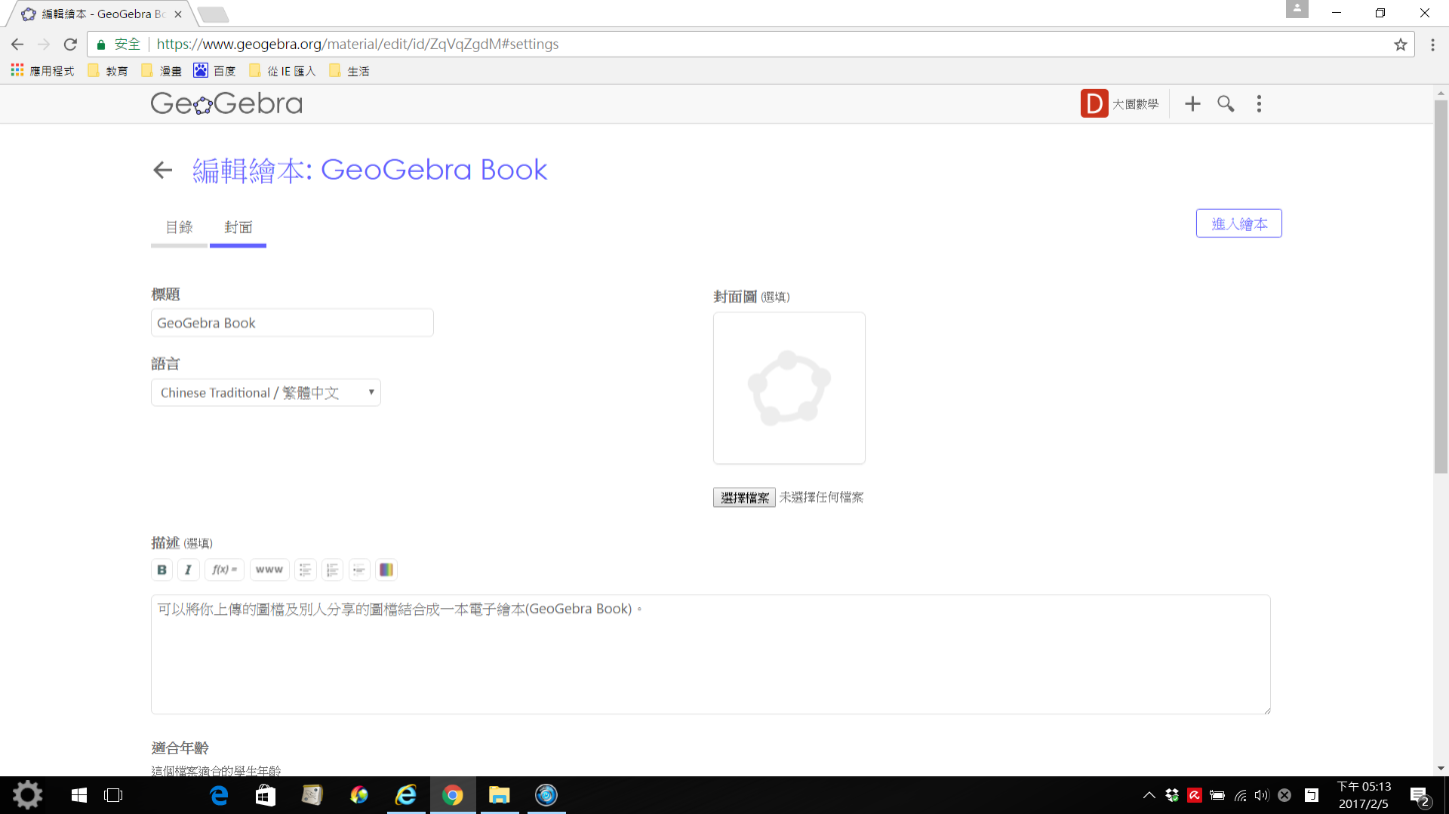Open the Dropbox tray icon

tap(1172, 796)
